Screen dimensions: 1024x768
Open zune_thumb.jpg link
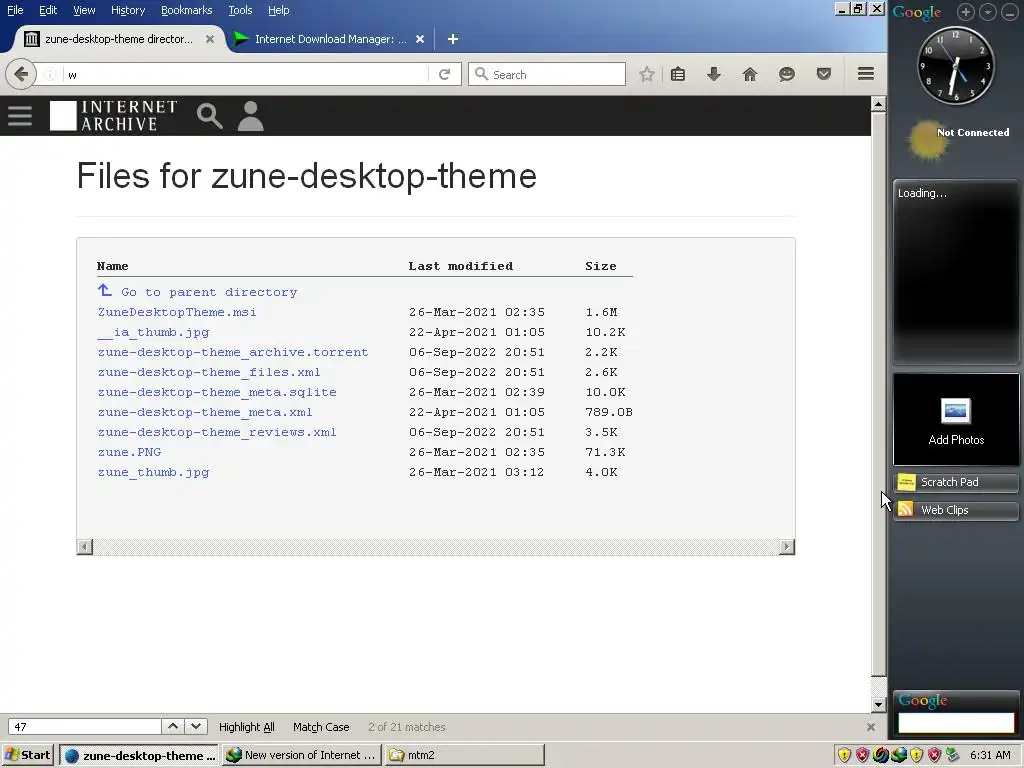[153, 472]
